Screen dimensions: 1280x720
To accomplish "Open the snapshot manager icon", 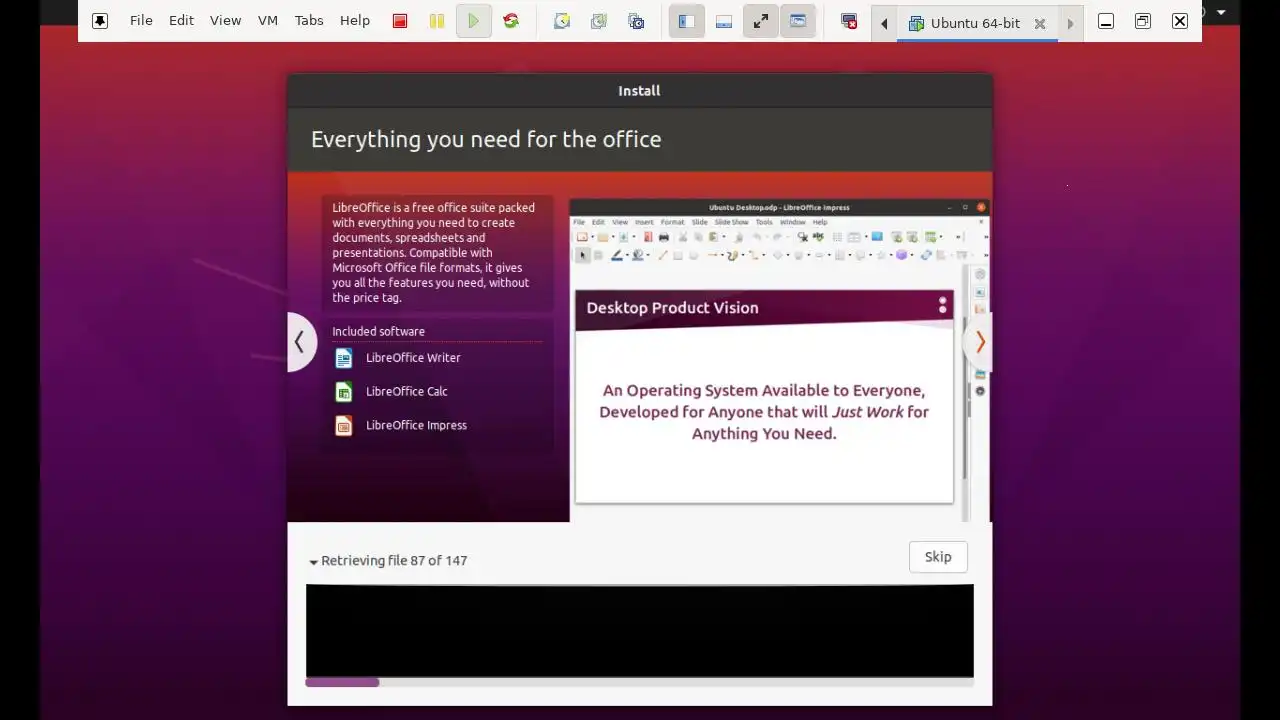I will pyautogui.click(x=636, y=21).
